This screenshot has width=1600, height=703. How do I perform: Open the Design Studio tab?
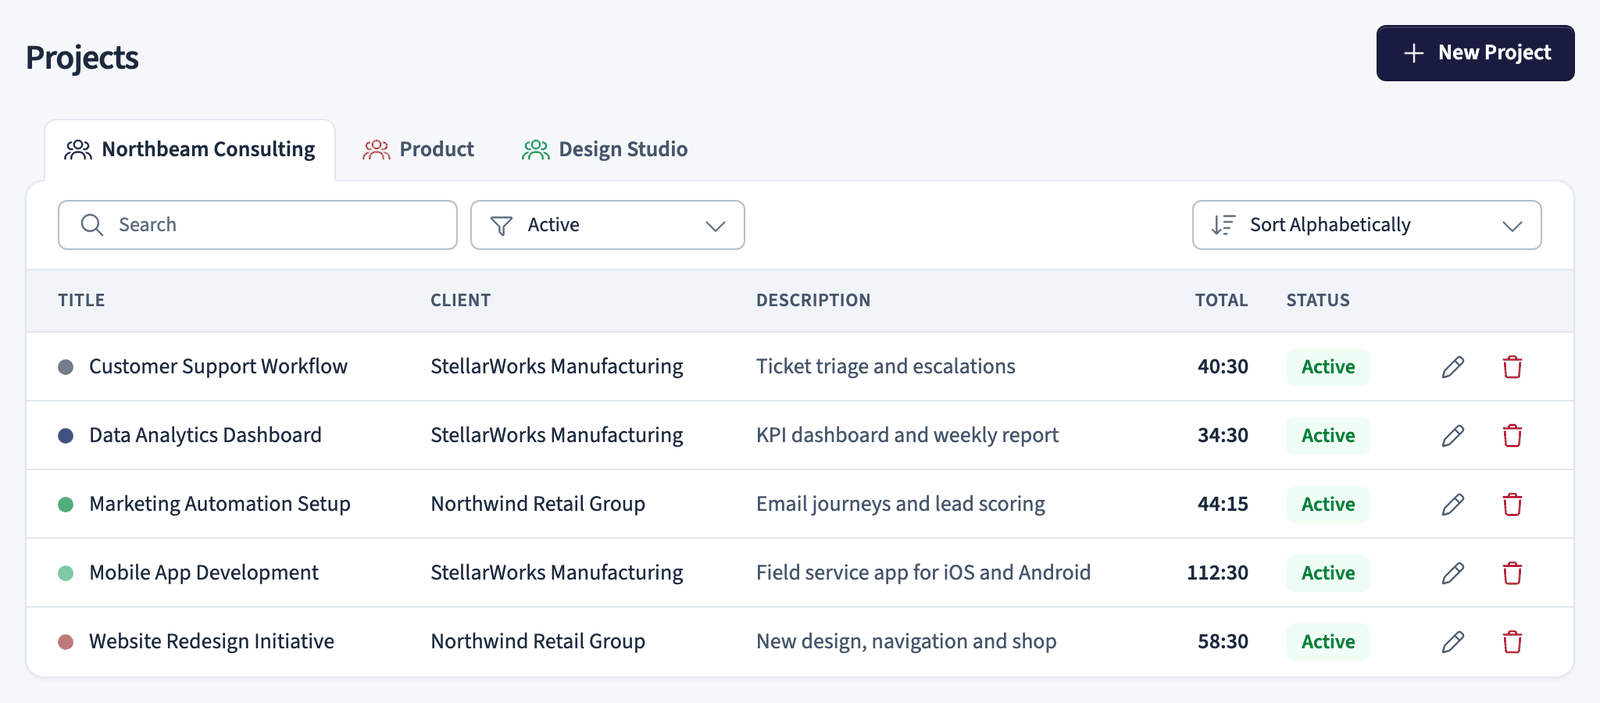click(605, 150)
